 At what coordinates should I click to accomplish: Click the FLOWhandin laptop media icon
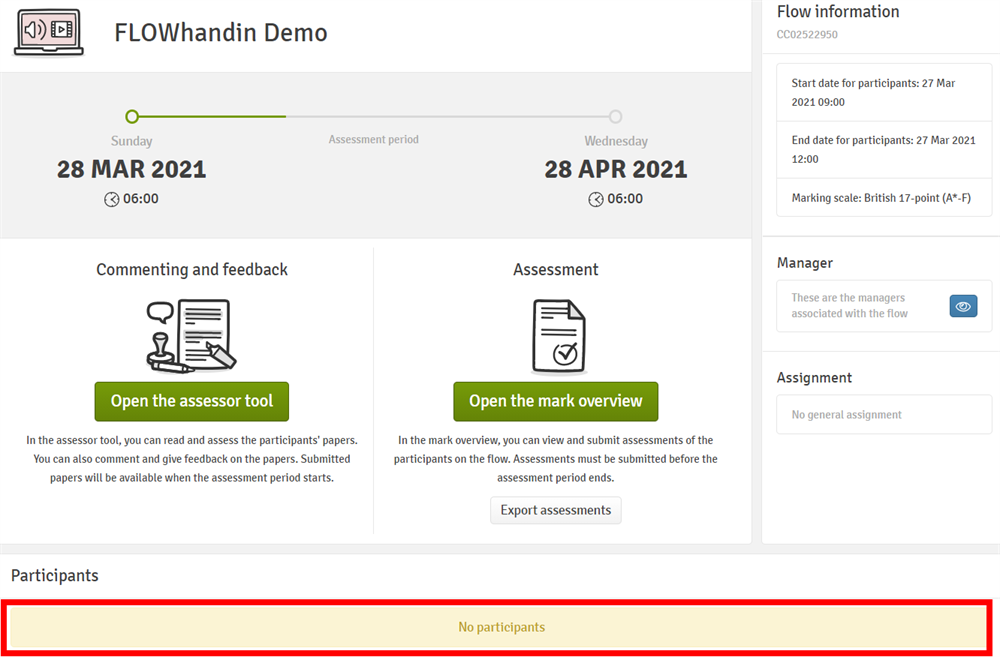coord(49,31)
